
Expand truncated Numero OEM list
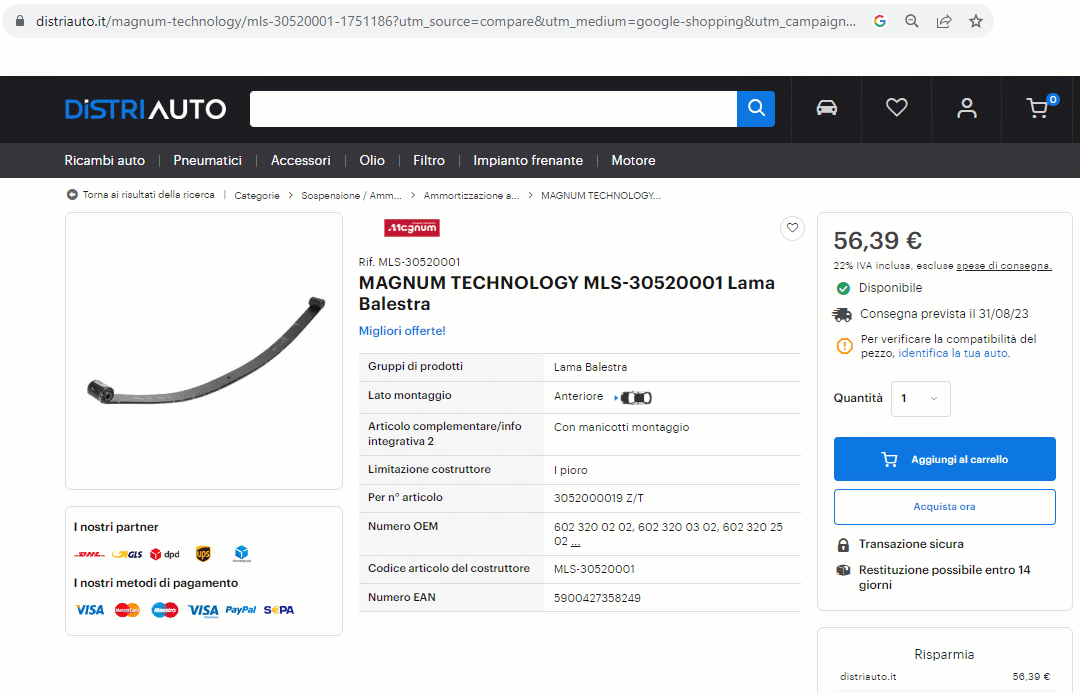[x=575, y=542]
